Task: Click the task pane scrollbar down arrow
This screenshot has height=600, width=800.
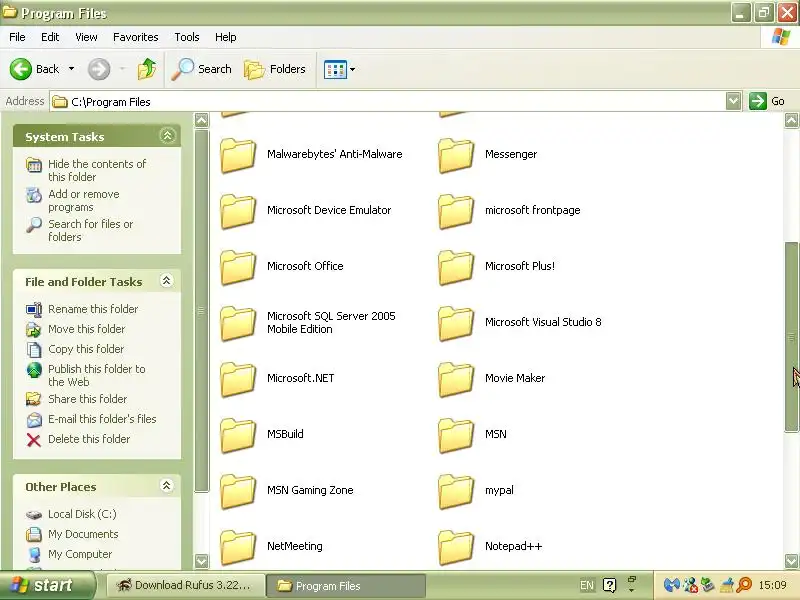Action: click(202, 561)
